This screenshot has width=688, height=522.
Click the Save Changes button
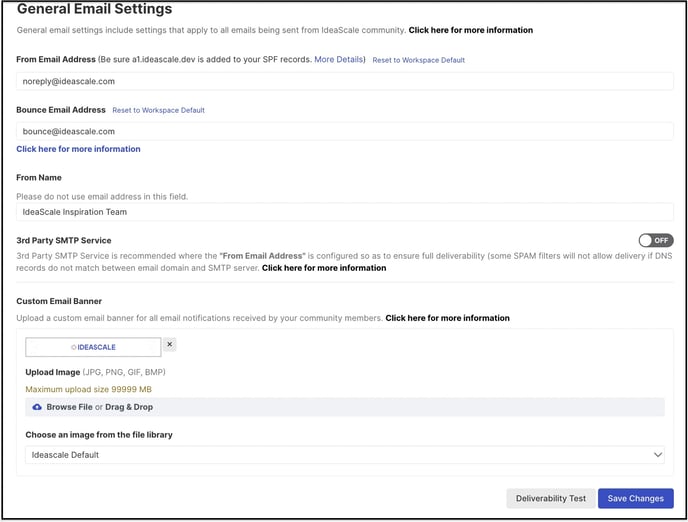tap(635, 498)
